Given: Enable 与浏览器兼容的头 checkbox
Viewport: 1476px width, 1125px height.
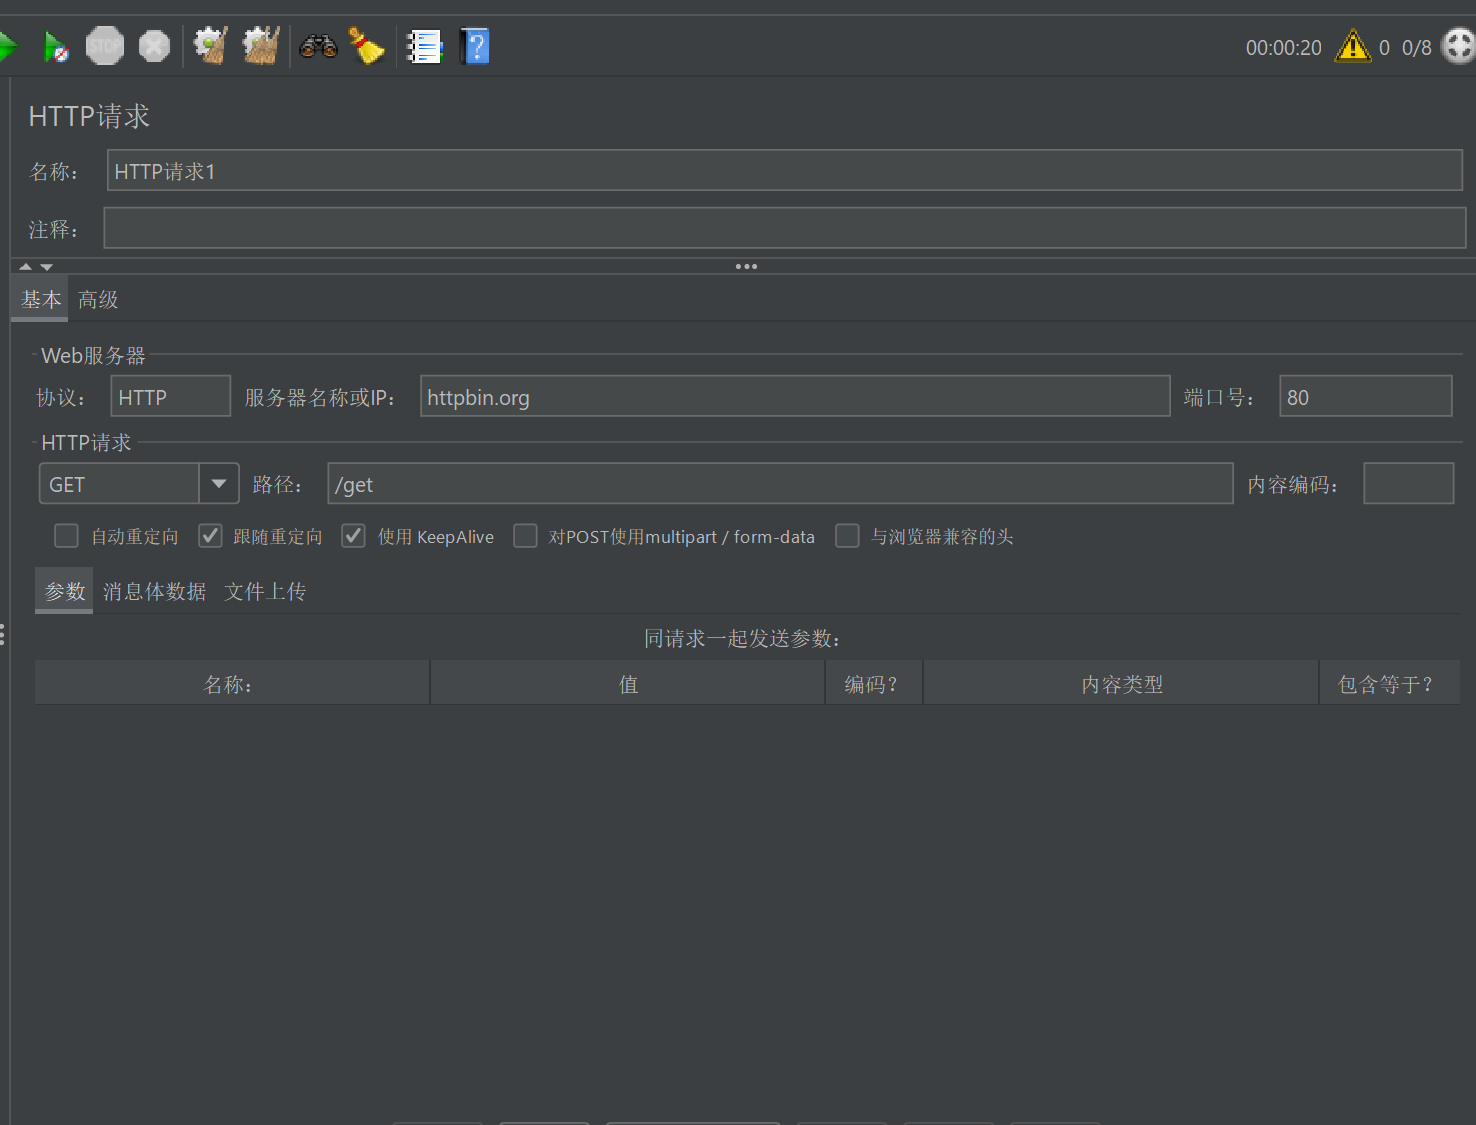Looking at the screenshot, I should 847,536.
